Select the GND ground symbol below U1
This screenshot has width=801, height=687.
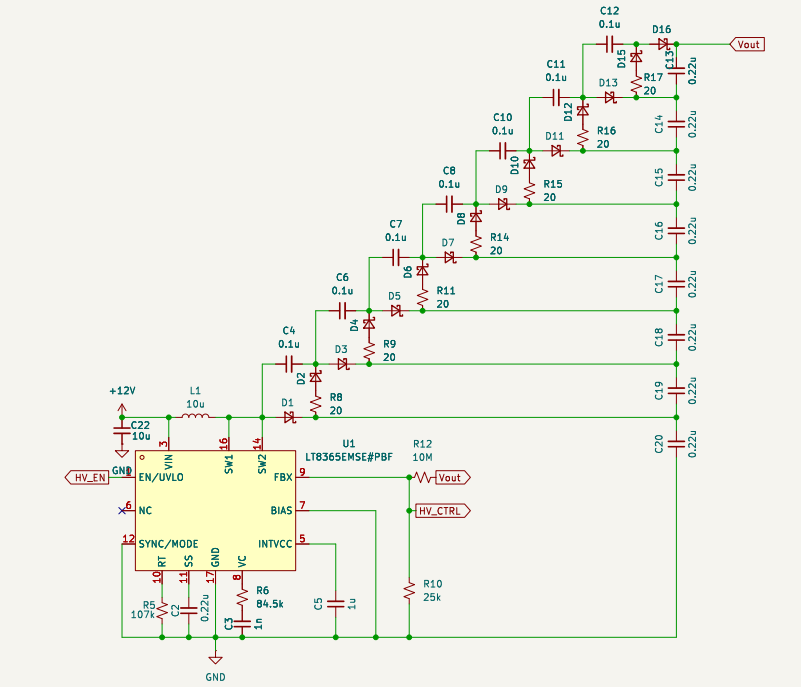[x=215, y=656]
